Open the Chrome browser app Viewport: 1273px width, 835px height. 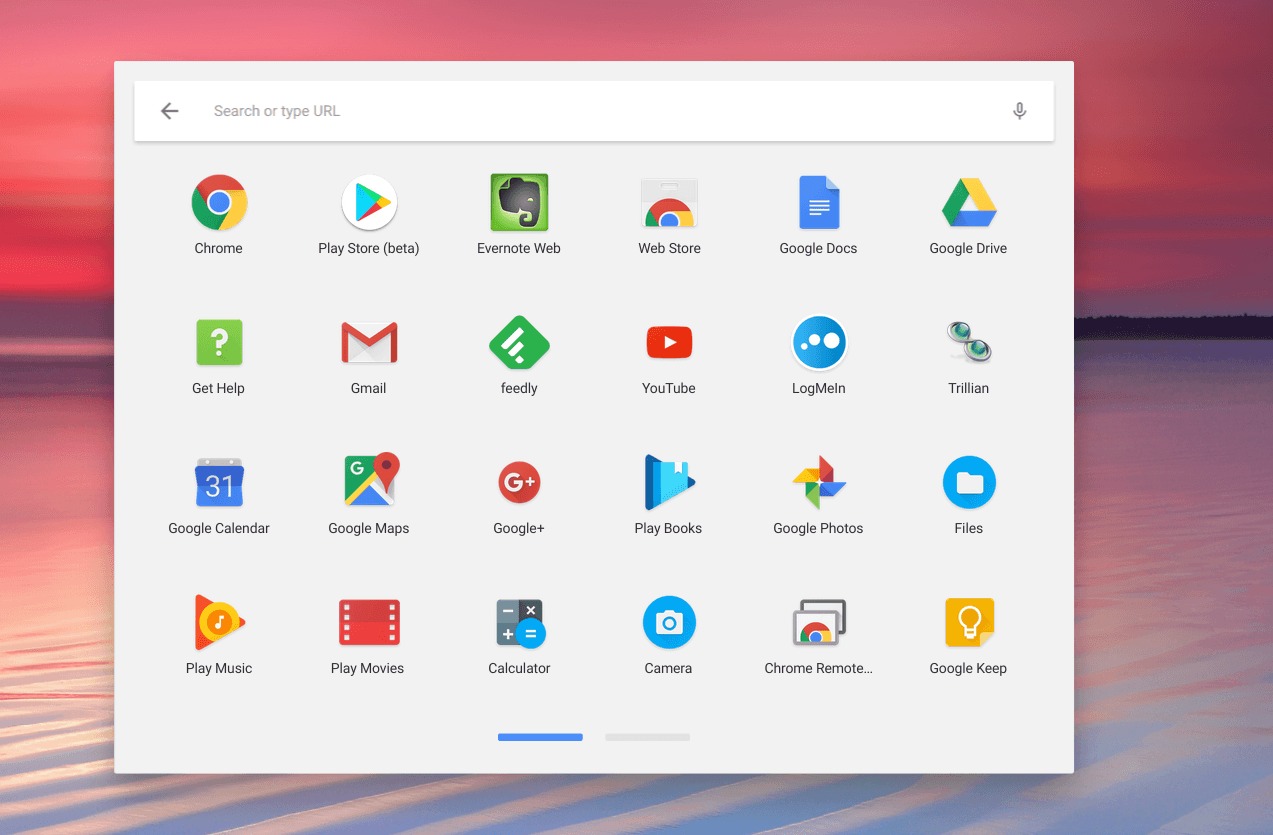point(219,203)
